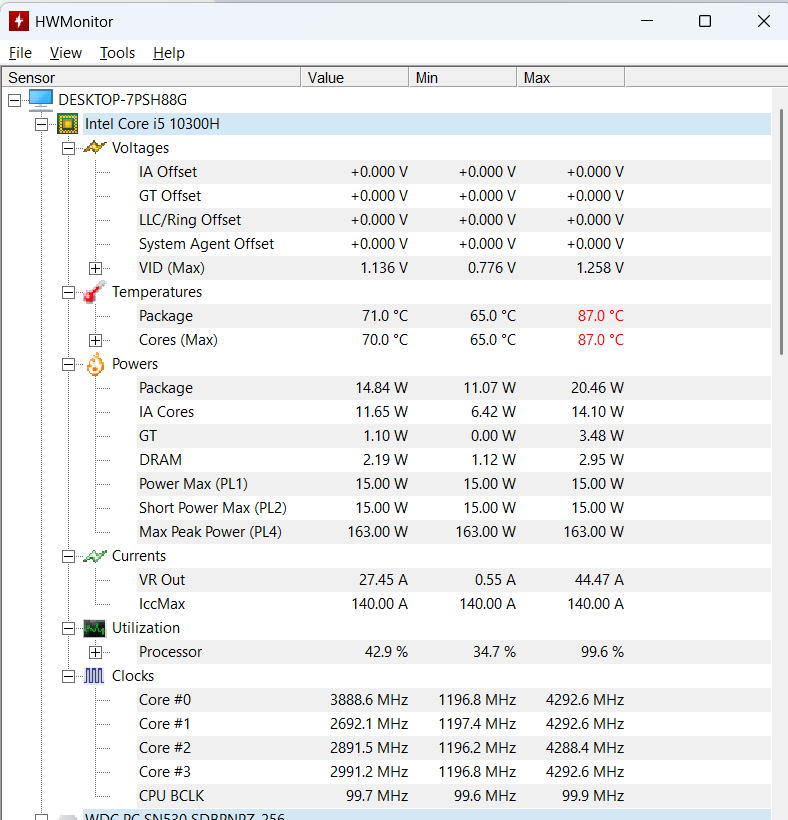Expand the Cores (Max) entry
This screenshot has width=788, height=820.
click(95, 340)
